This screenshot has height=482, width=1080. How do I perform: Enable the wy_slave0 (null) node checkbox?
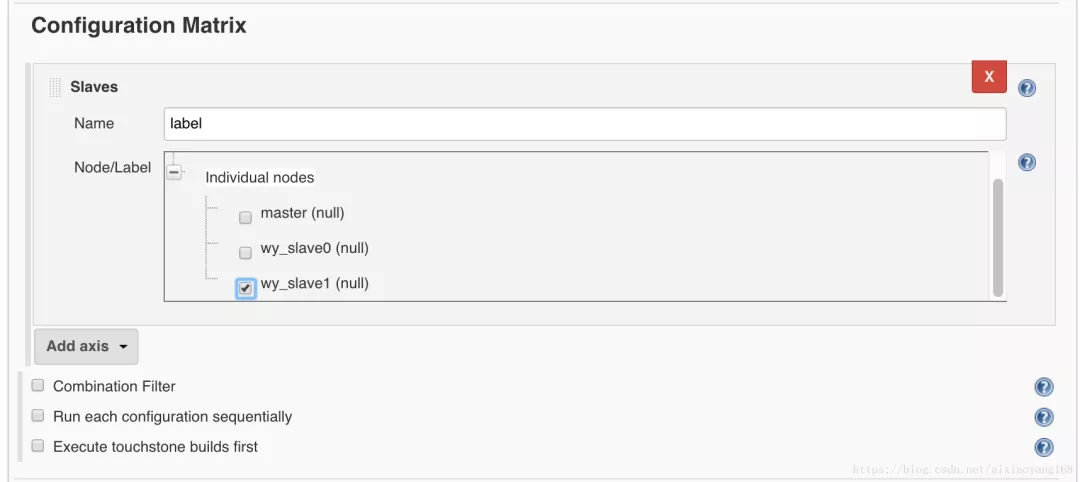click(245, 253)
